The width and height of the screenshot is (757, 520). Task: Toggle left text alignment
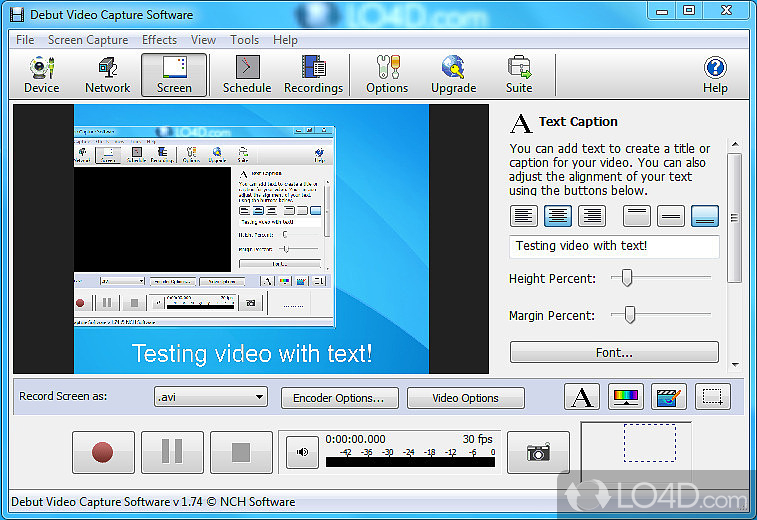[524, 215]
